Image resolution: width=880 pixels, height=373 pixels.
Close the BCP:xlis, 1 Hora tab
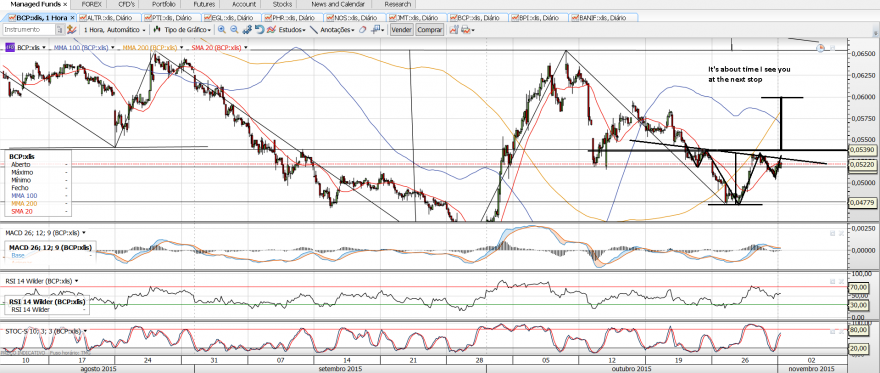71,17
